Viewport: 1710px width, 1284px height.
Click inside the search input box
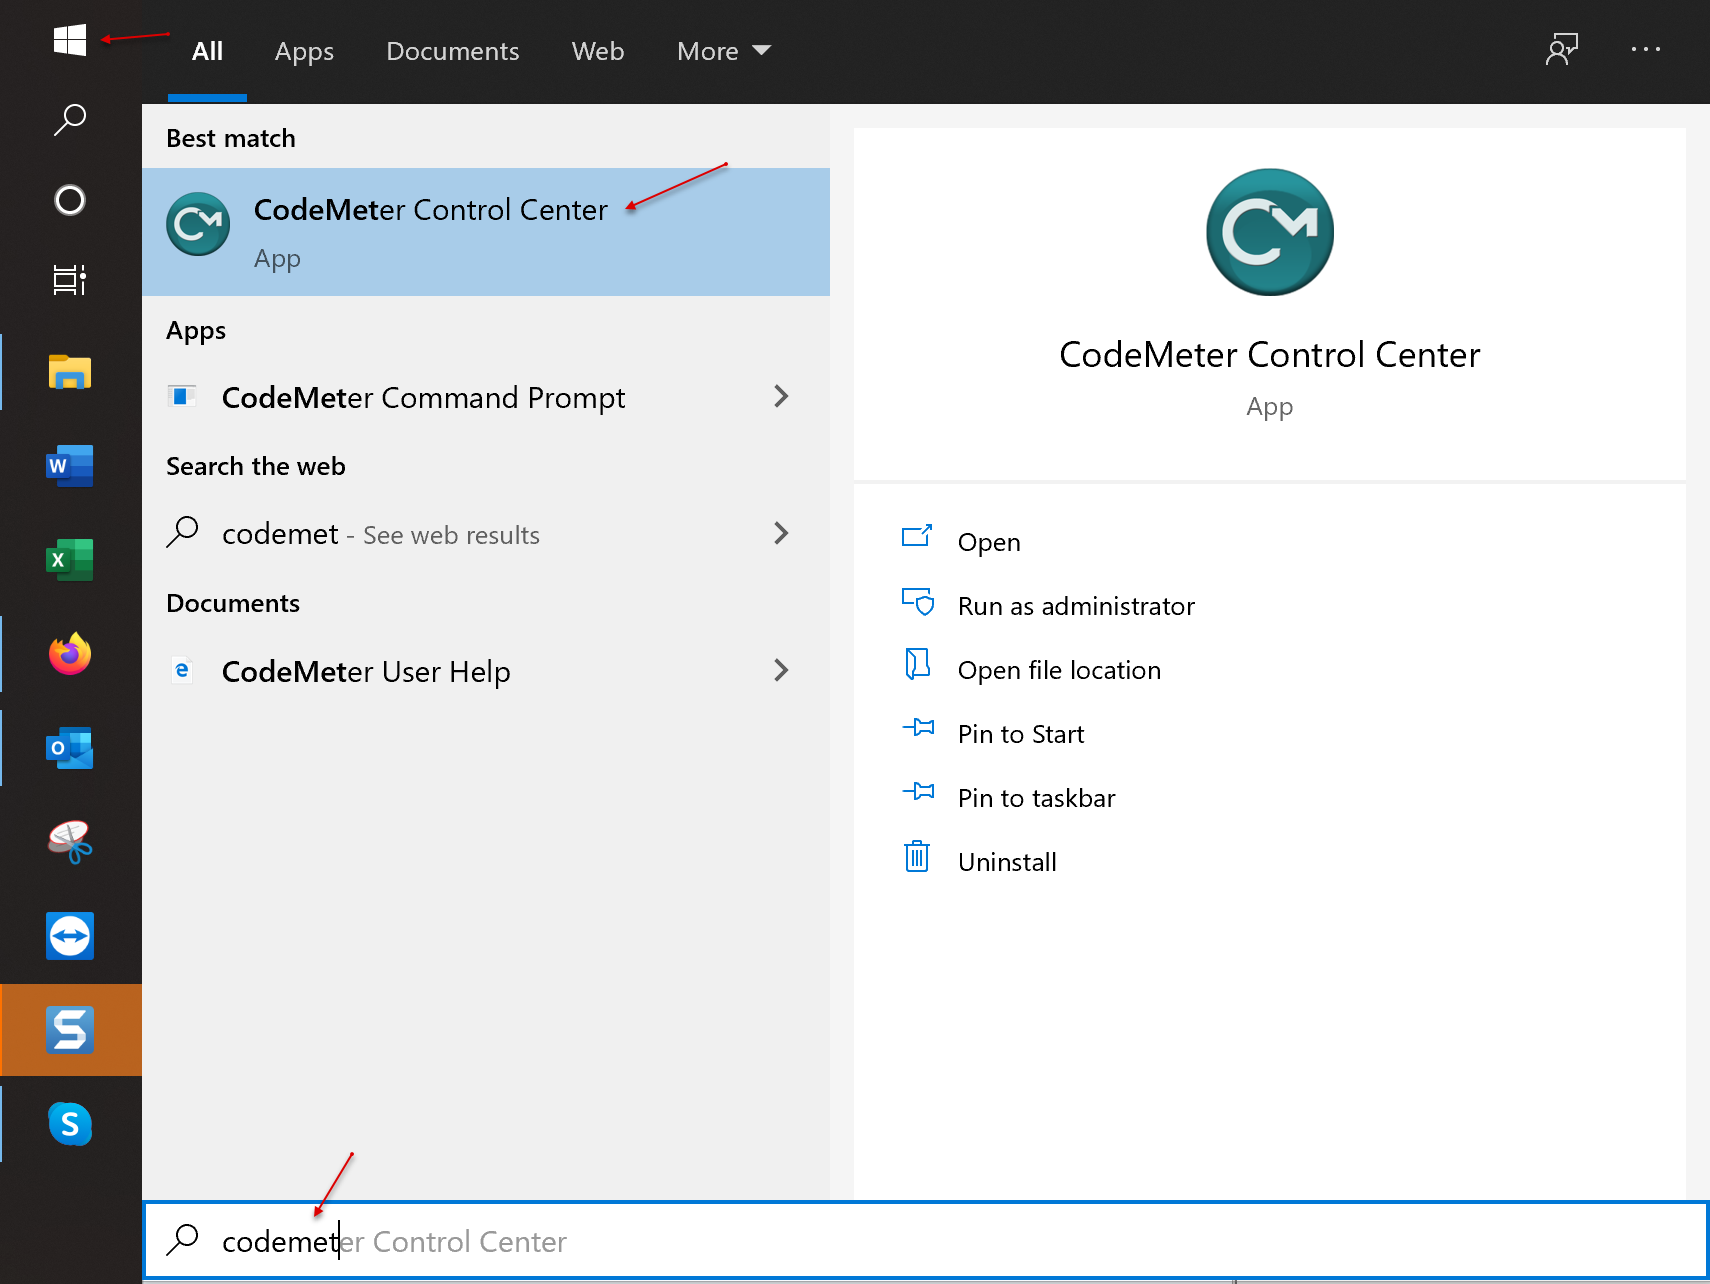pyautogui.click(x=700, y=1241)
